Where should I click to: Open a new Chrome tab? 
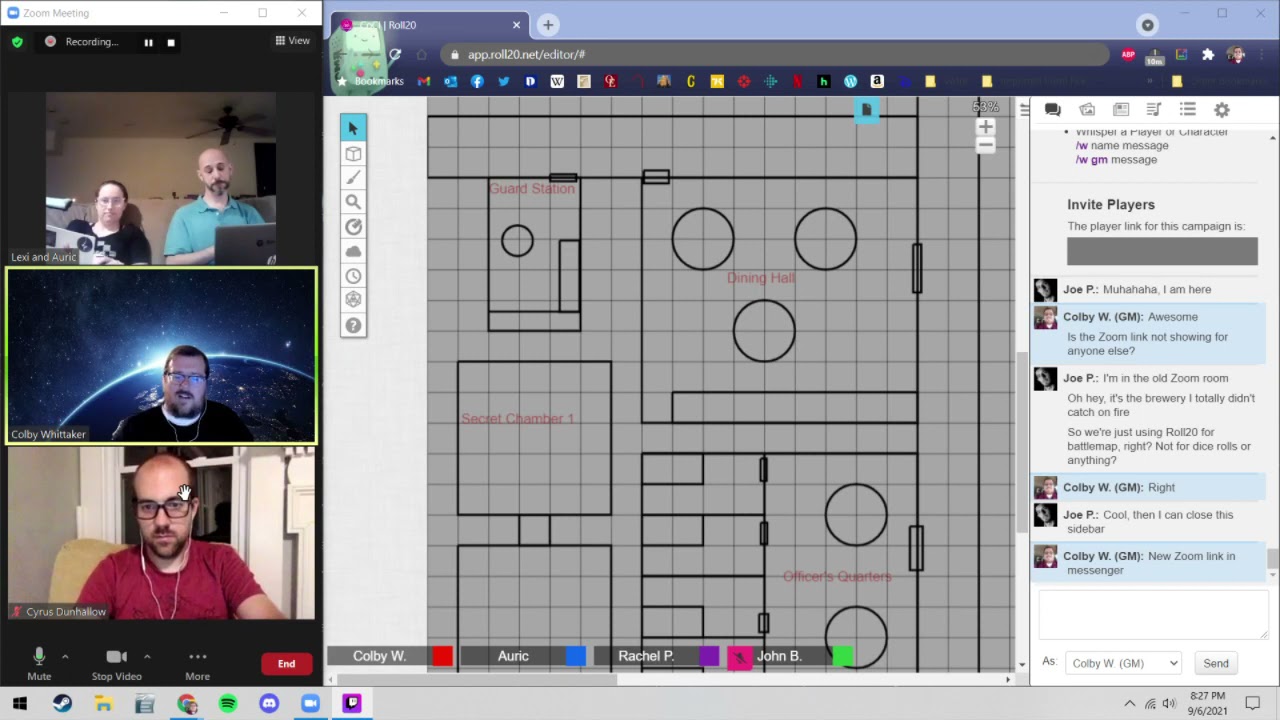(548, 25)
